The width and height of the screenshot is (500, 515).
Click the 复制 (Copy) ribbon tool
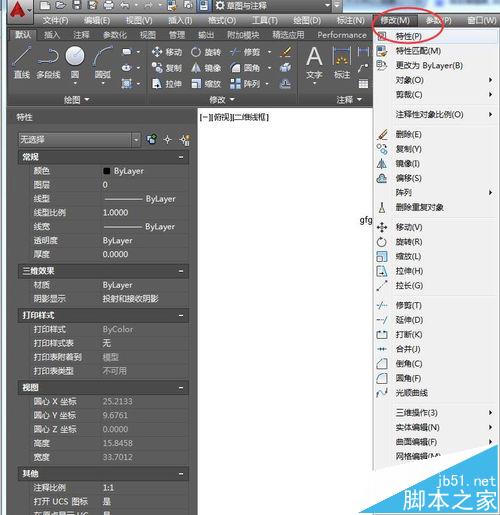coord(167,68)
